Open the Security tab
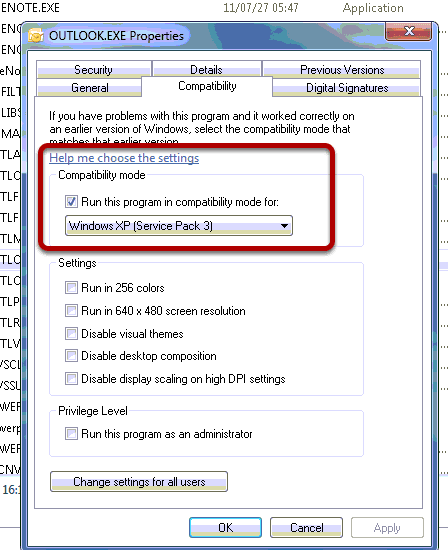 click(x=94, y=69)
